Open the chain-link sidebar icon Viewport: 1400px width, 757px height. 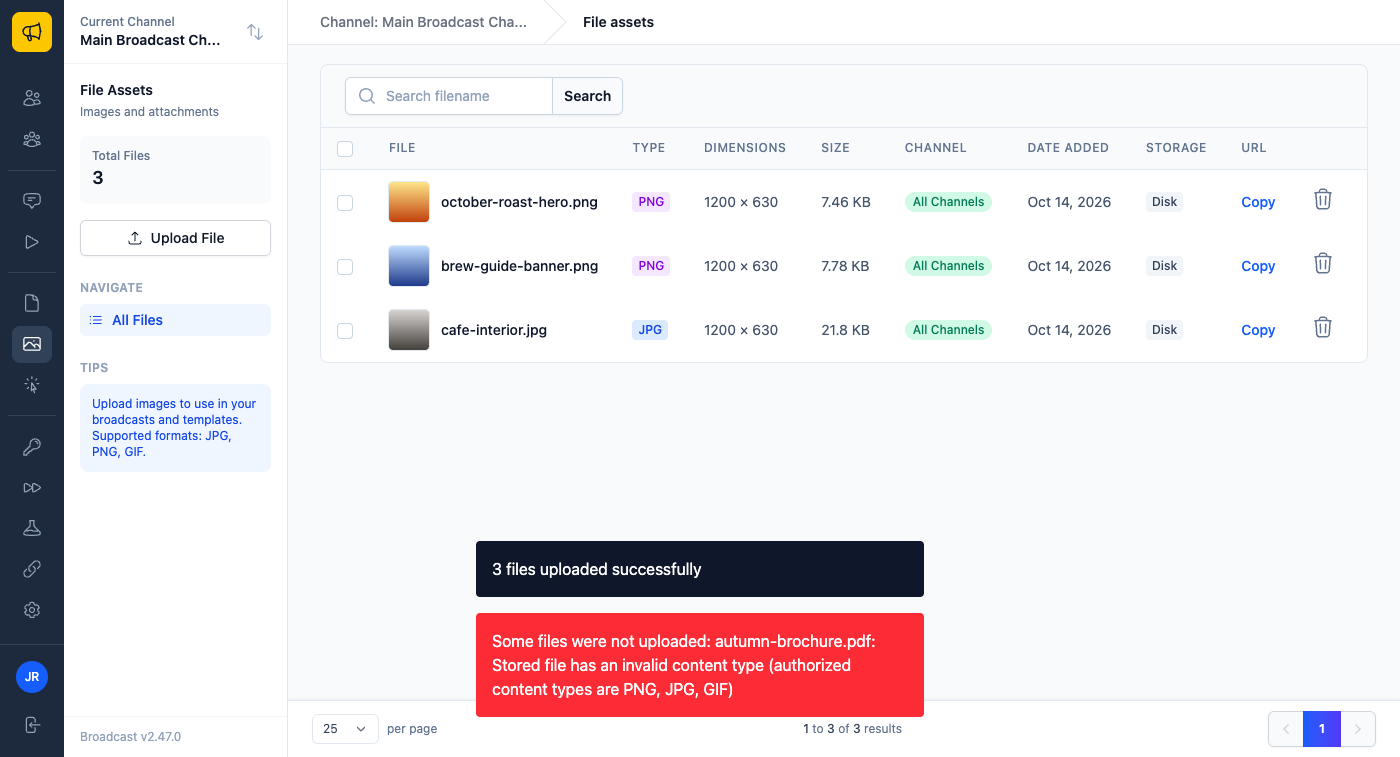[32, 569]
